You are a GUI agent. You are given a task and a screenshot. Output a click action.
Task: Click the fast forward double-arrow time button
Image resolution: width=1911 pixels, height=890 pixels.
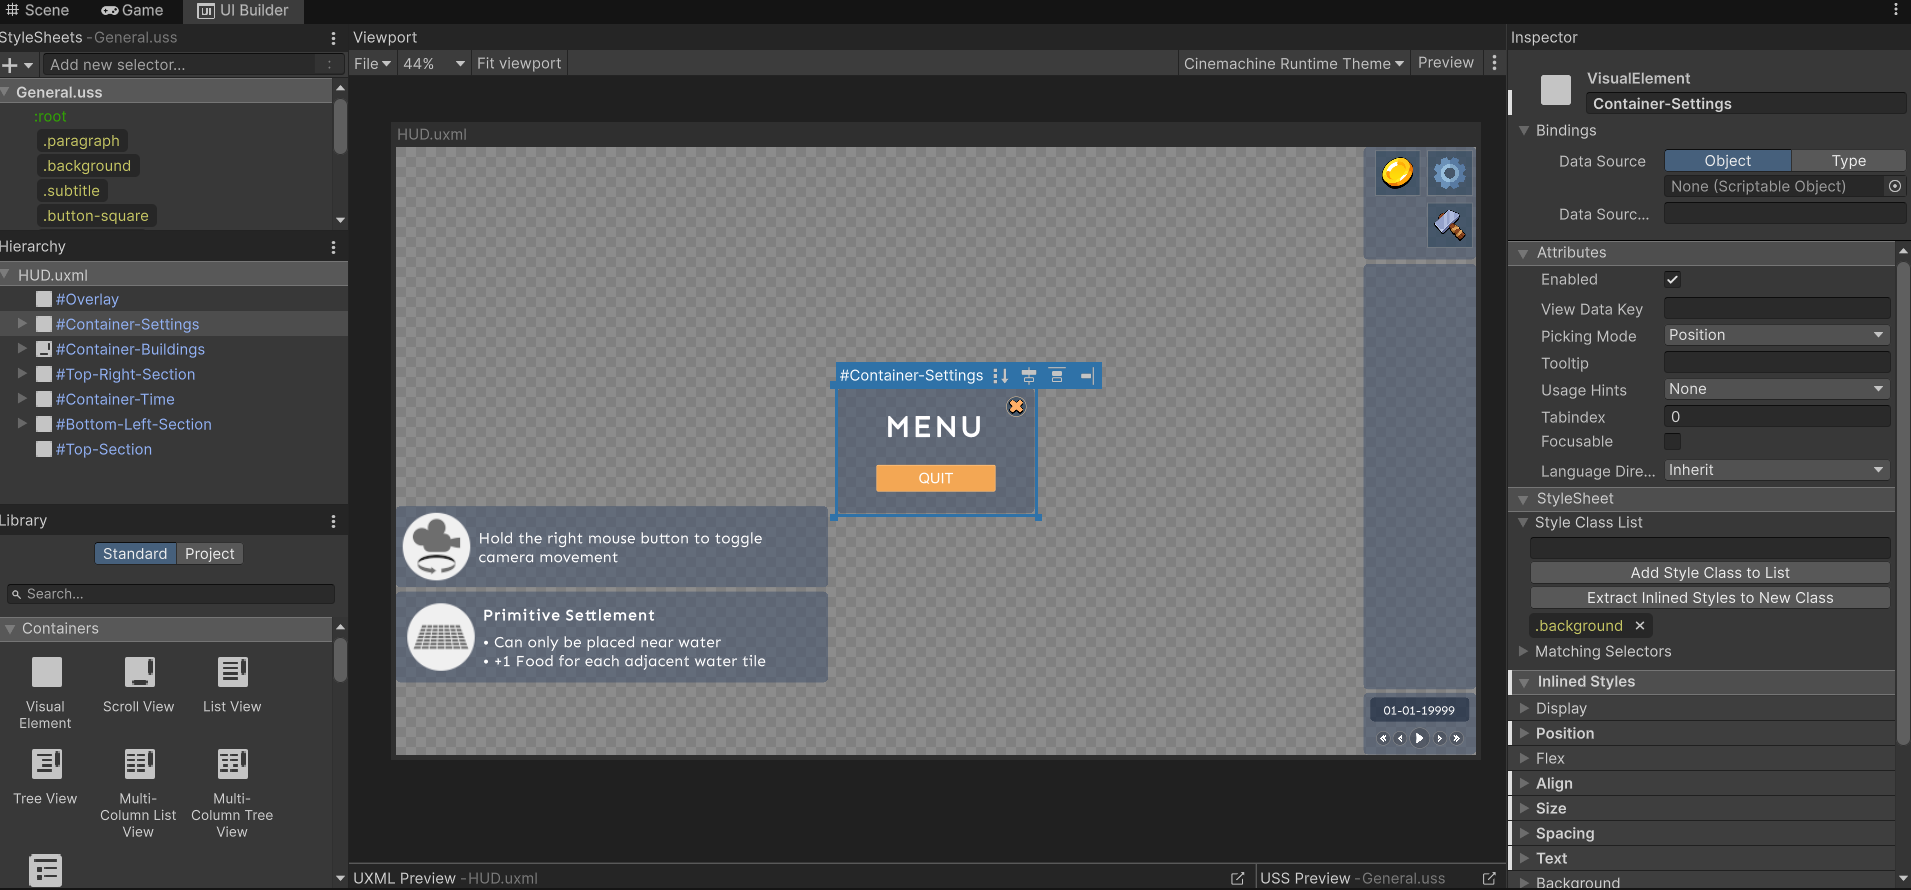pos(1456,738)
